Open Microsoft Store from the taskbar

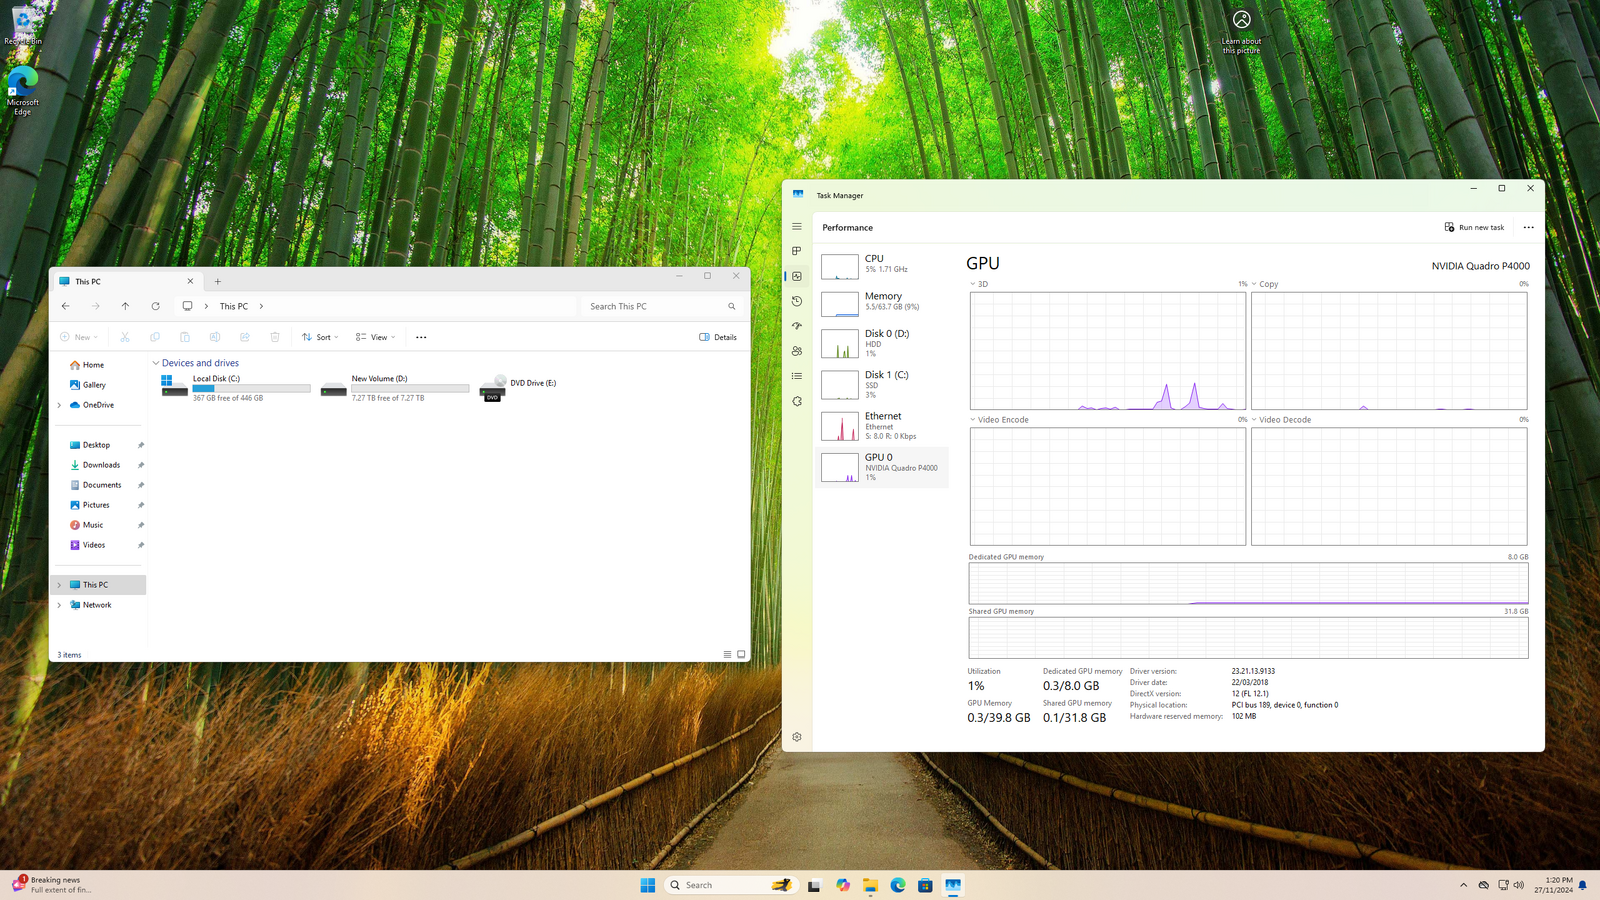926,885
